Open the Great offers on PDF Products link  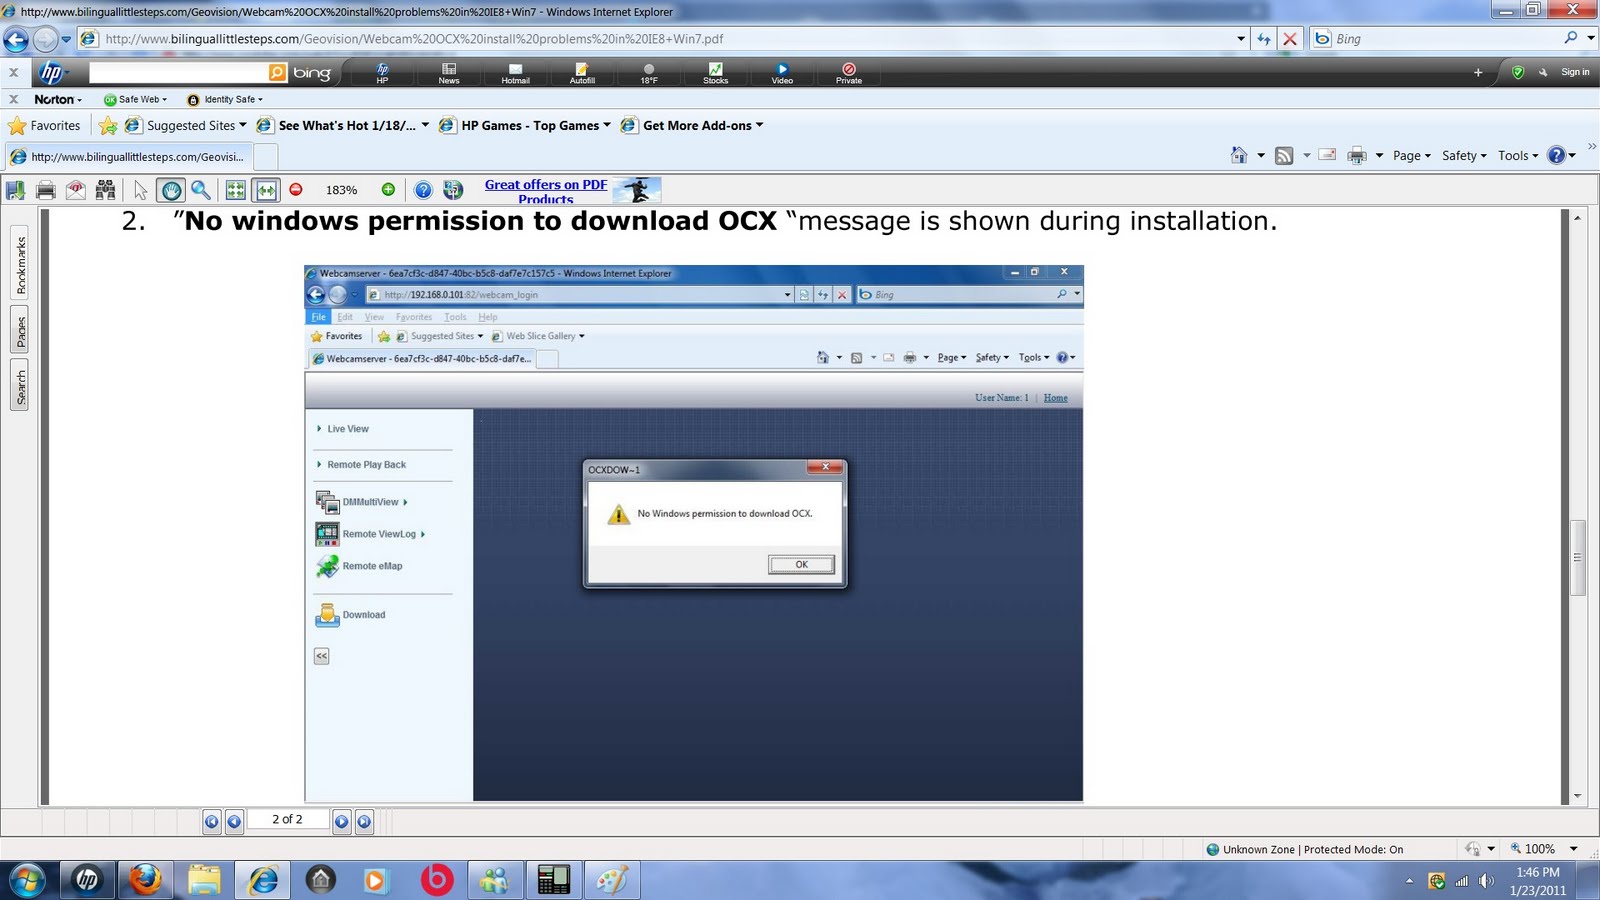click(x=546, y=191)
